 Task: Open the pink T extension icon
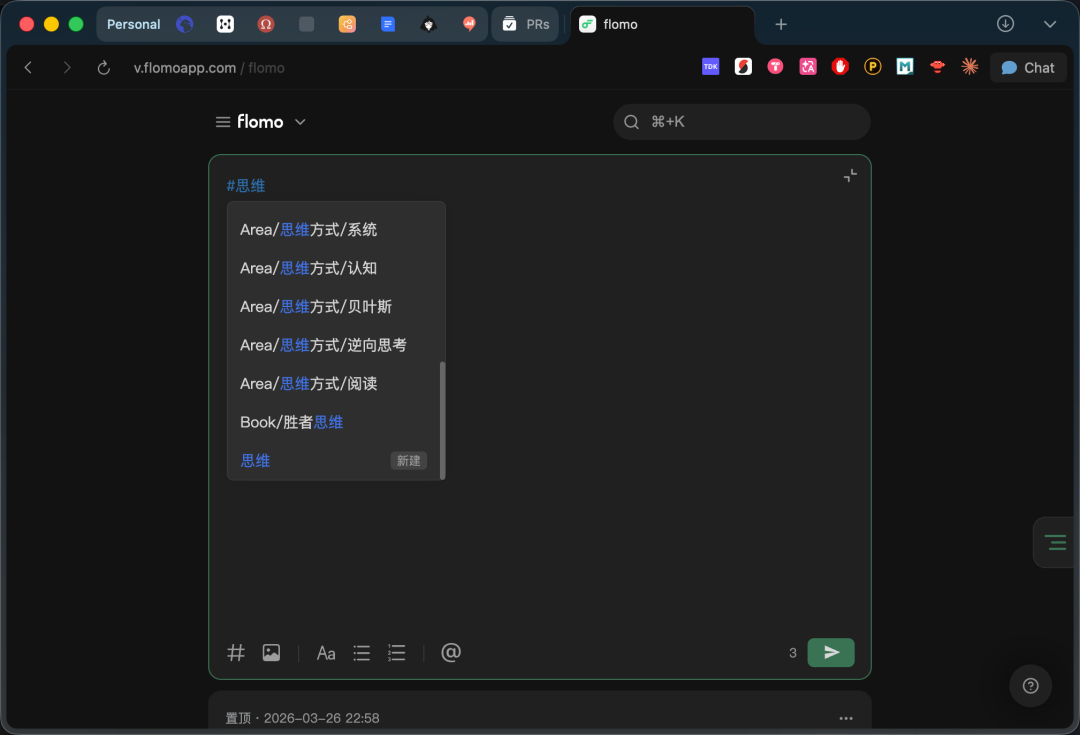(776, 67)
